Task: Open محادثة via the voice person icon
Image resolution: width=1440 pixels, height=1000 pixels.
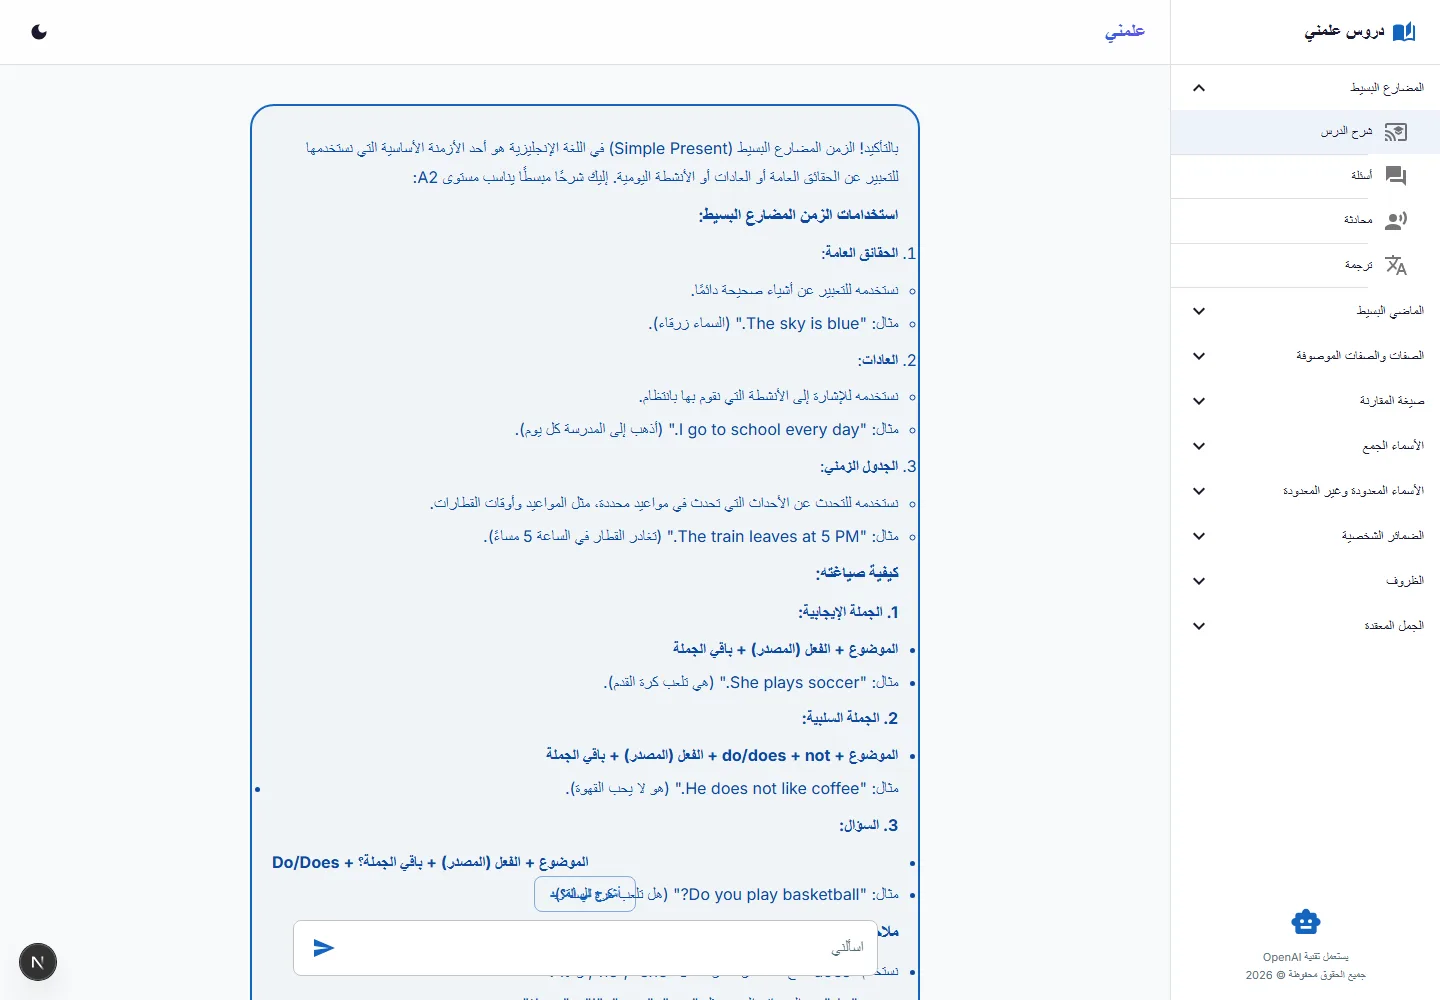Action: click(x=1396, y=221)
